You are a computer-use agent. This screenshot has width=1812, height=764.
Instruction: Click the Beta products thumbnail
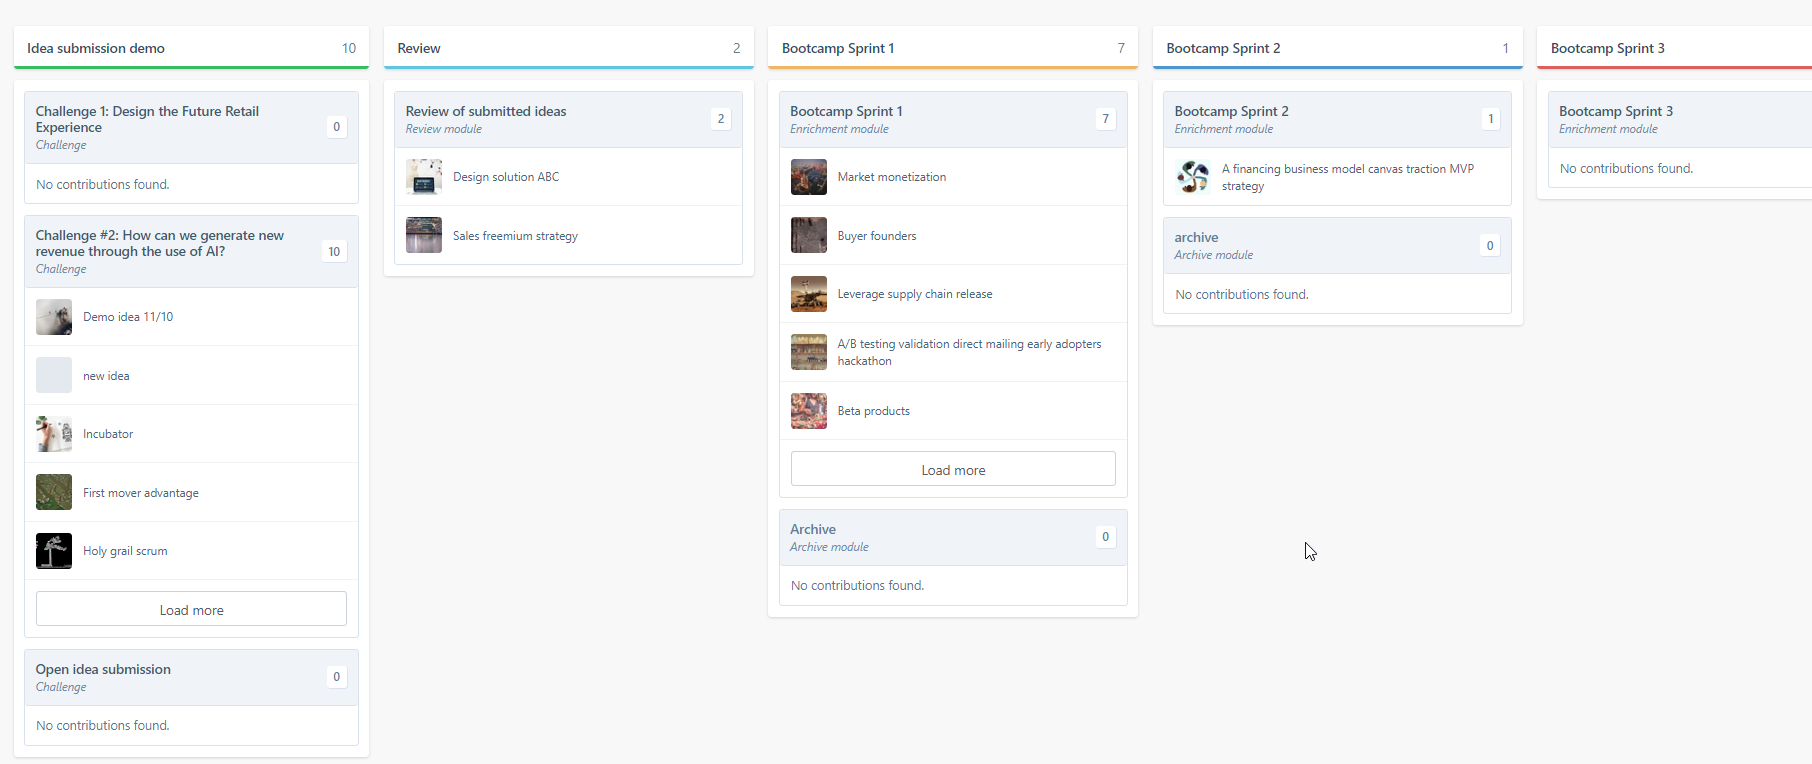pyautogui.click(x=809, y=411)
